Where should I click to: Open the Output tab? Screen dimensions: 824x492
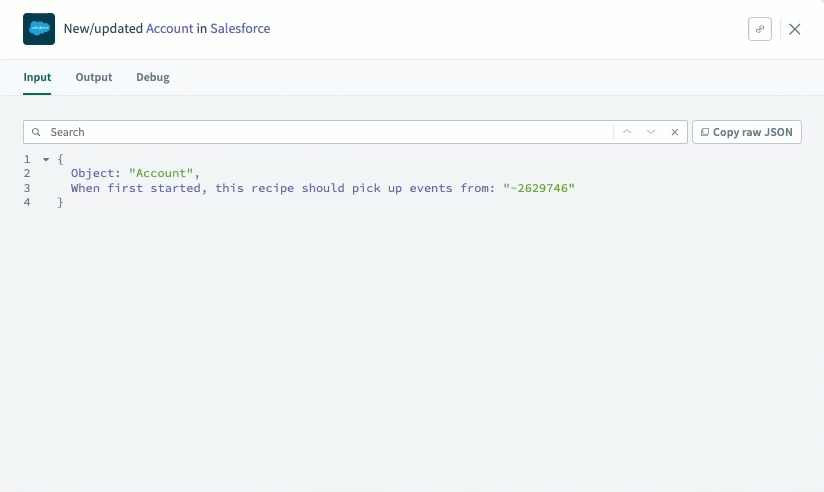(94, 77)
